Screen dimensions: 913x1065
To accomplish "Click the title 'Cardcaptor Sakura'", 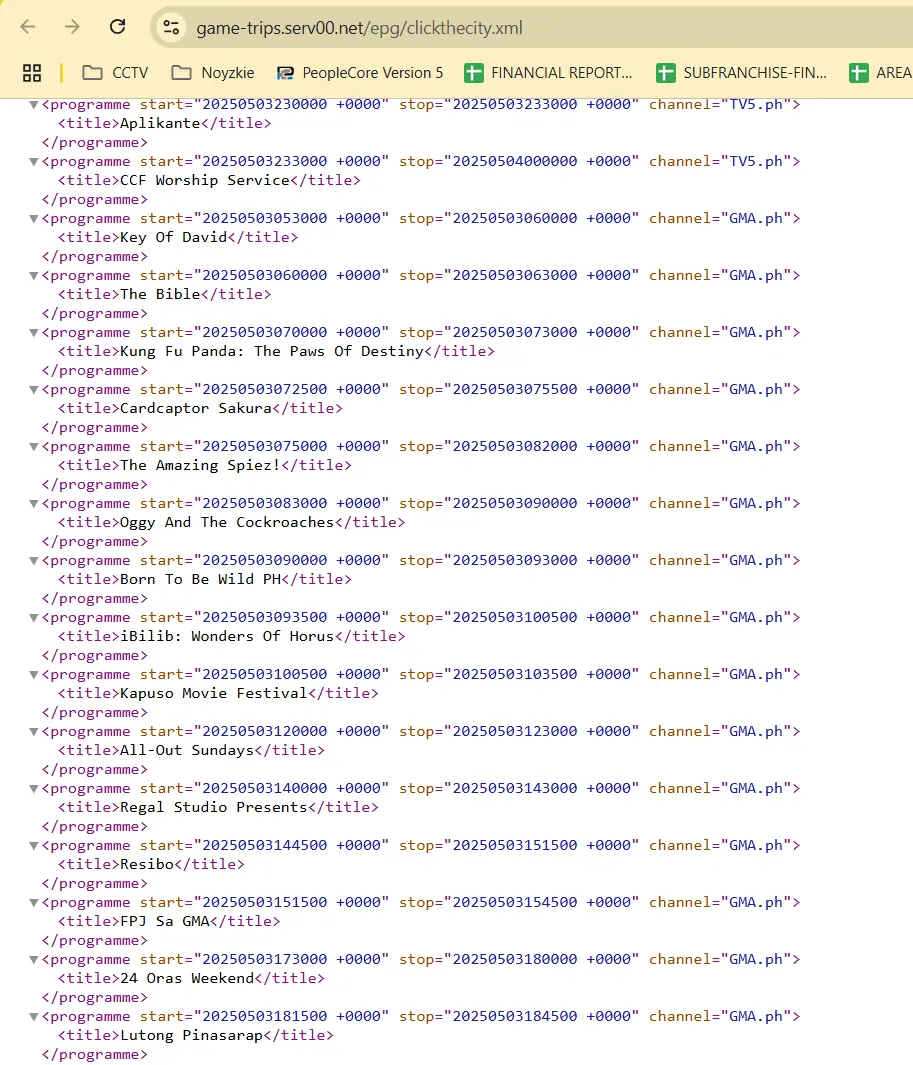I will 196,409.
